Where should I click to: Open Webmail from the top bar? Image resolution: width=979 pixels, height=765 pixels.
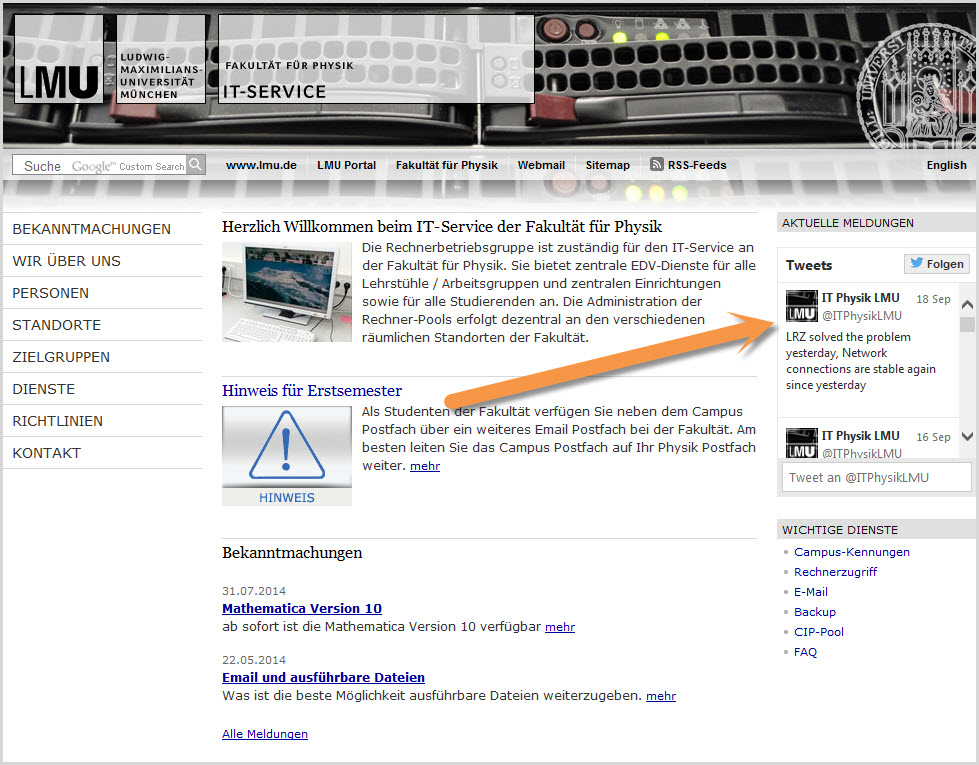pos(541,165)
